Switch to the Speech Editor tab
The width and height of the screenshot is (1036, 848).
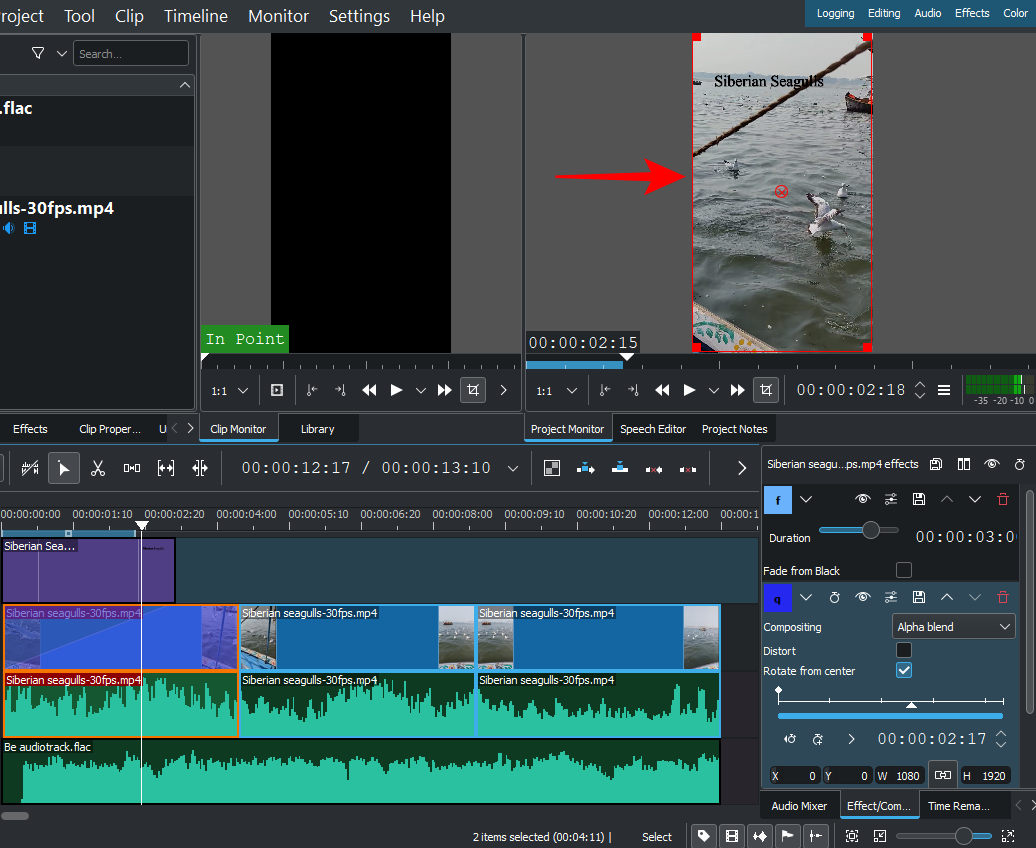[653, 429]
